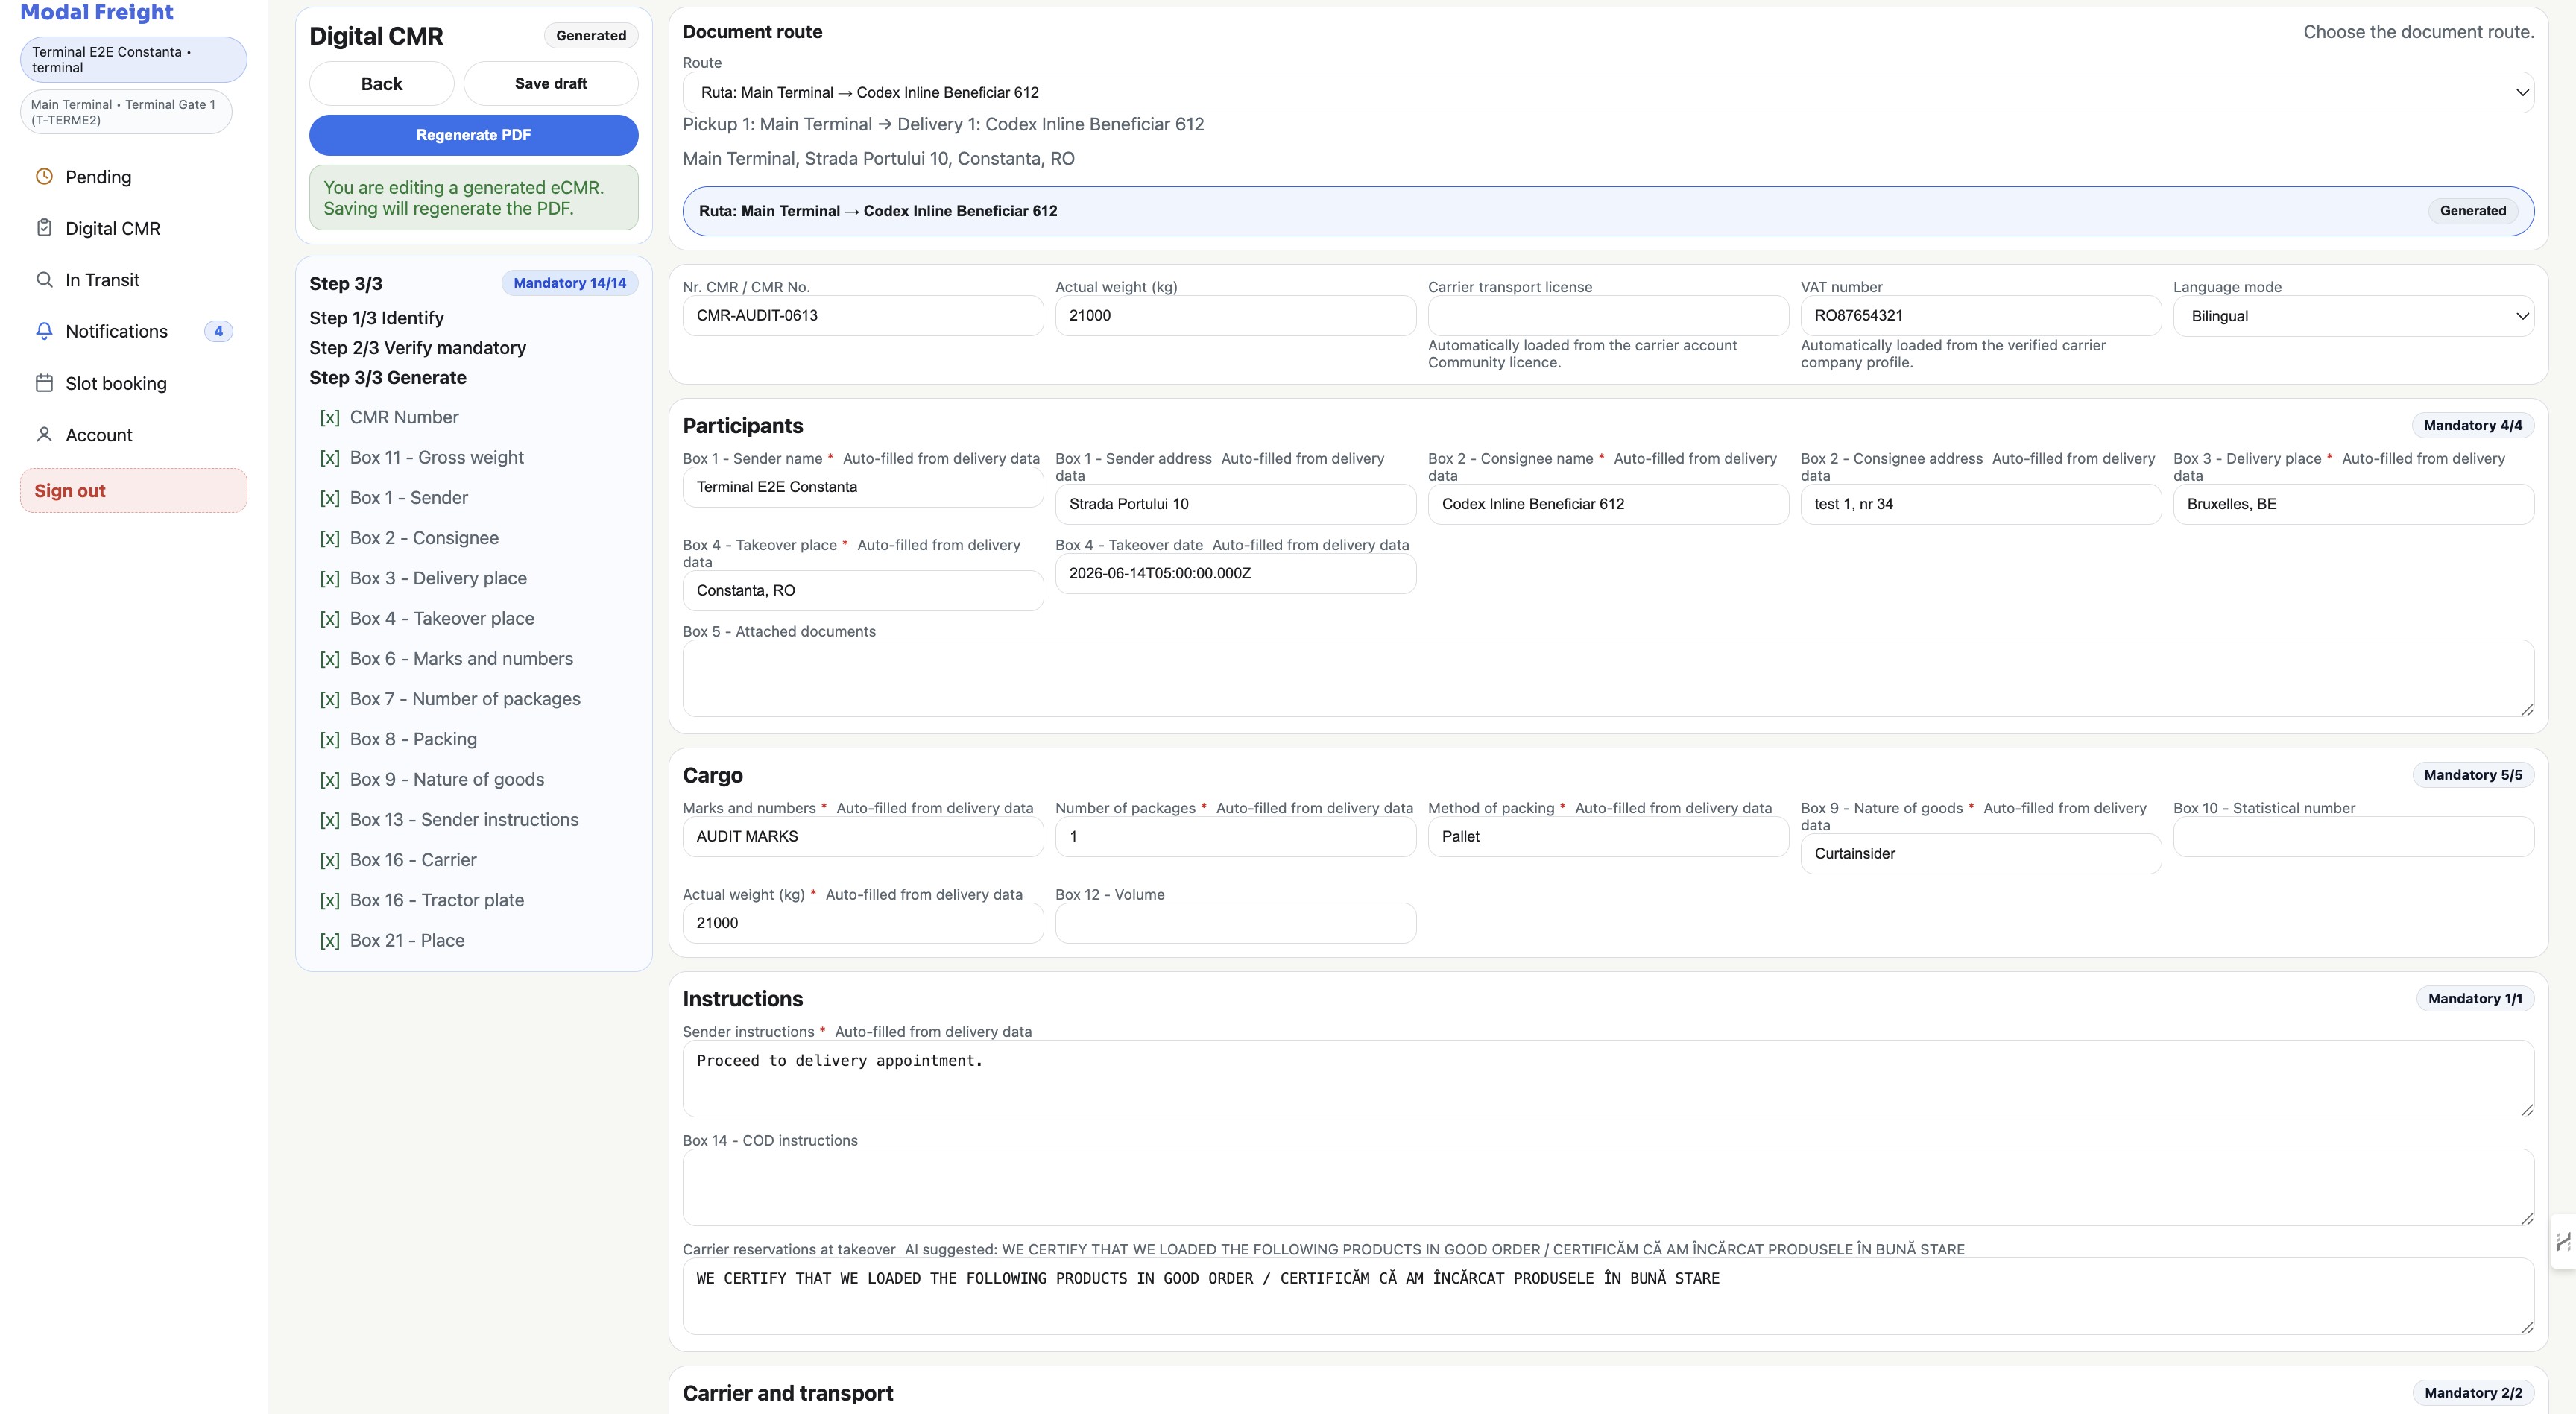
Task: Click Step 1/3 Identify
Action: pos(377,318)
